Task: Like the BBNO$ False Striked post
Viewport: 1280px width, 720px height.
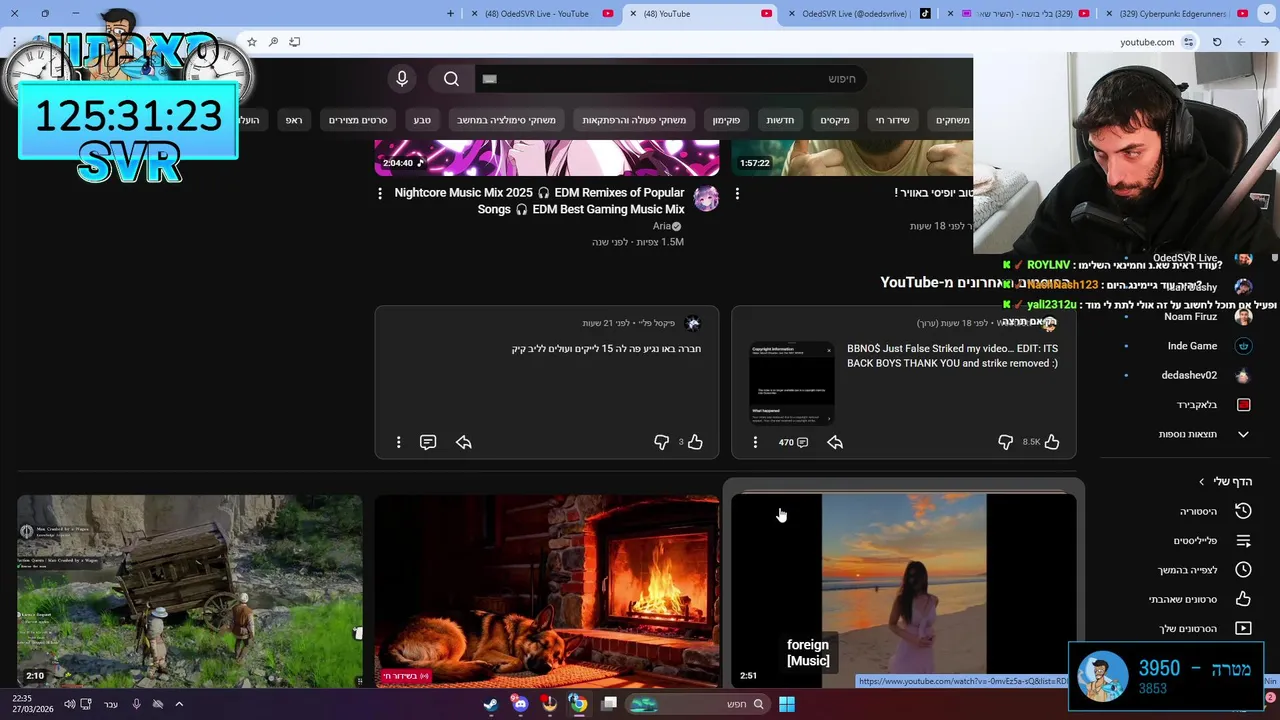Action: tap(1052, 442)
